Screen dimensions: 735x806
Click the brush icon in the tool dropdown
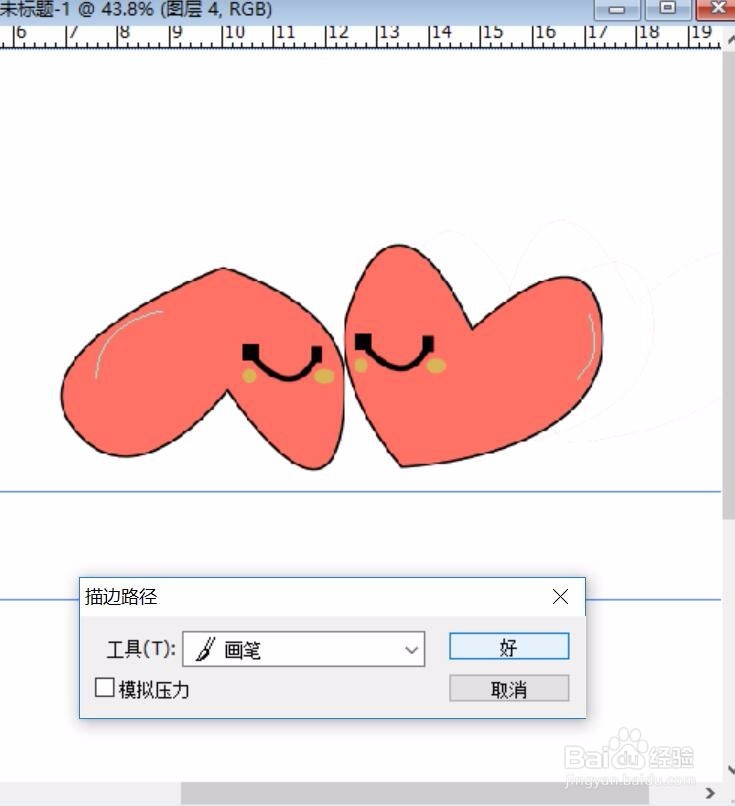click(206, 649)
